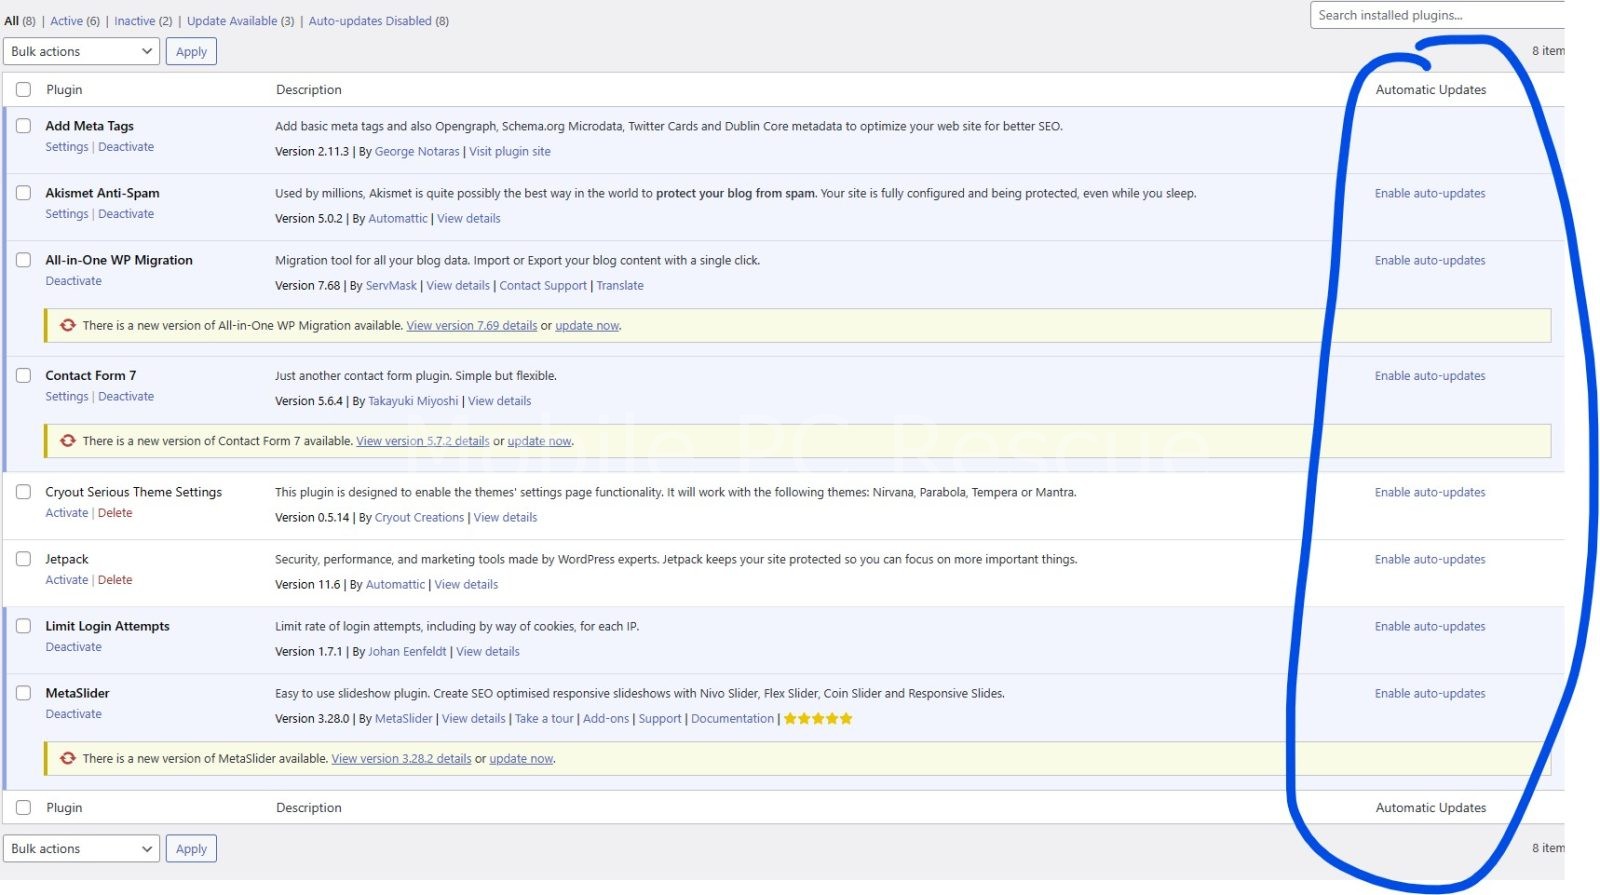Click the update icon in Contact Form 7 notice
This screenshot has width=1600, height=895.
pyautogui.click(x=68, y=441)
